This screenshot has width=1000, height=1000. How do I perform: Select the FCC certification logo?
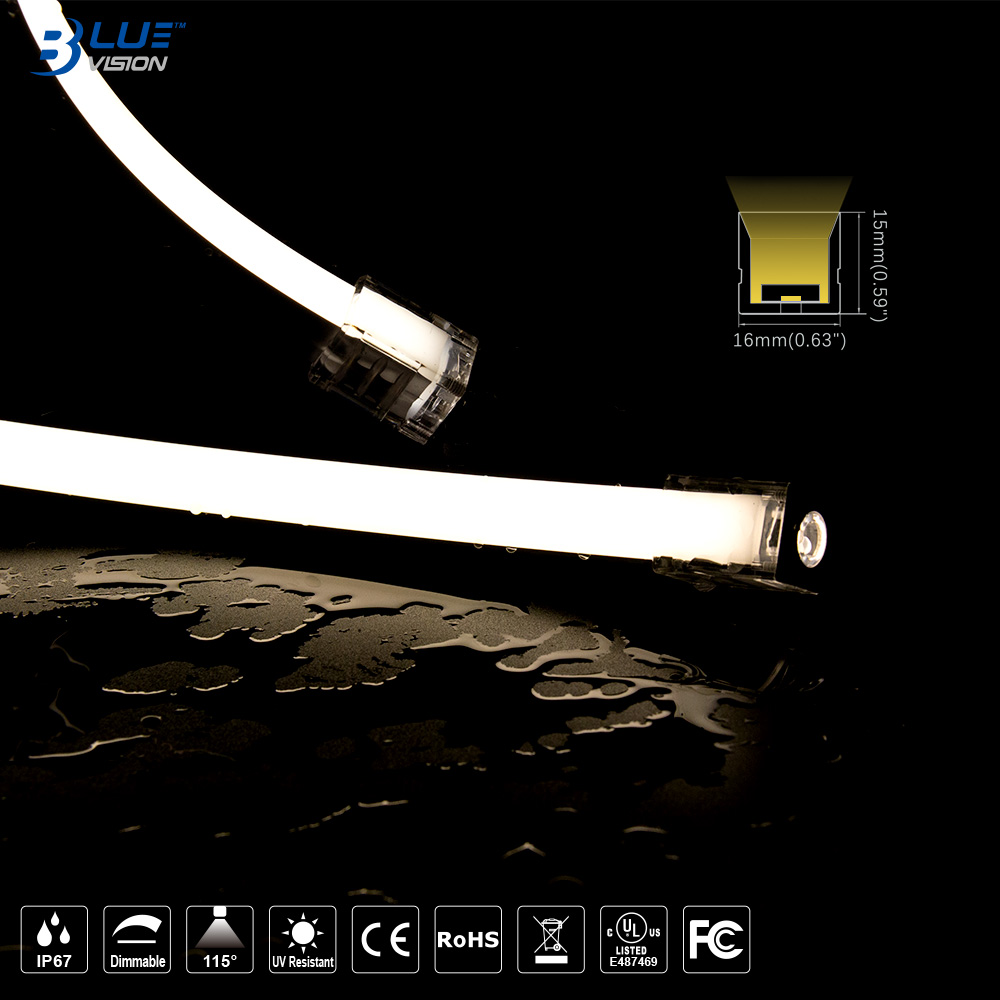point(716,940)
